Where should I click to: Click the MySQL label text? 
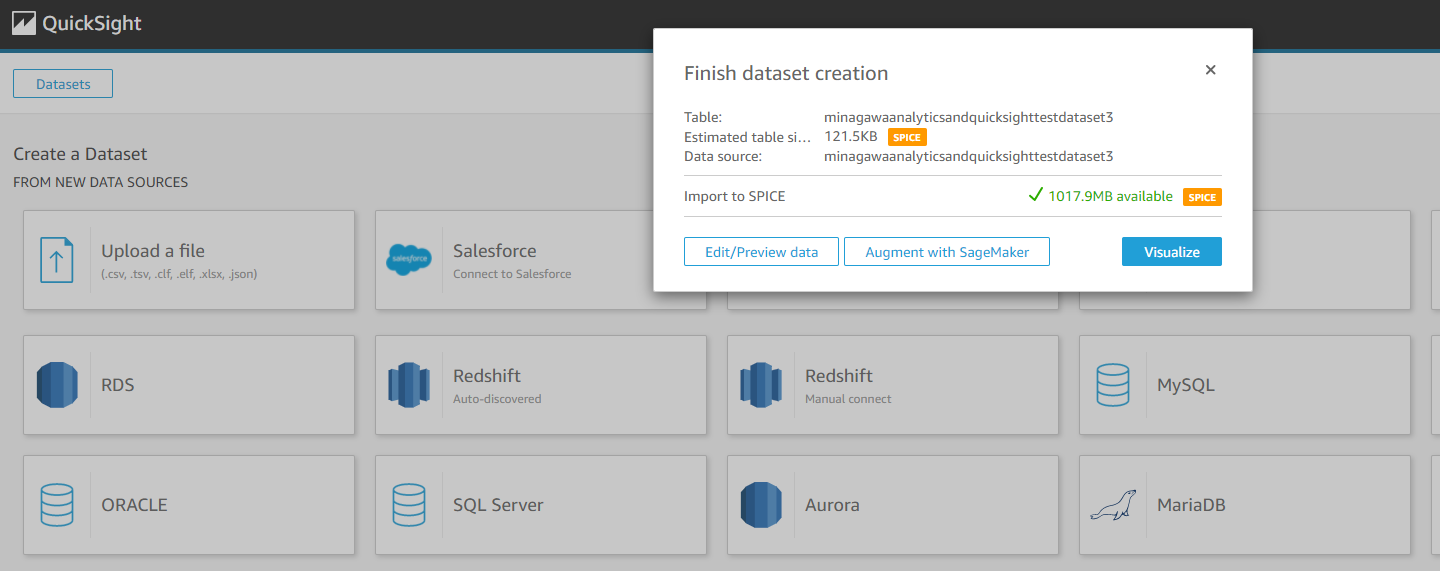[1186, 385]
